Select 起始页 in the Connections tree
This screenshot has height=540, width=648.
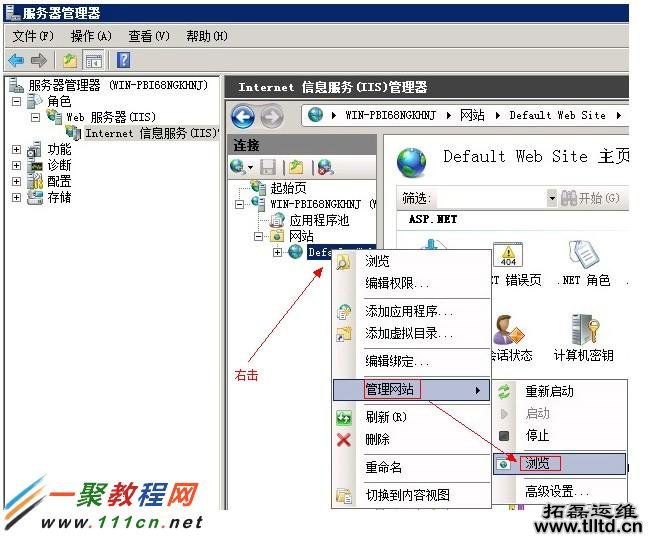288,188
